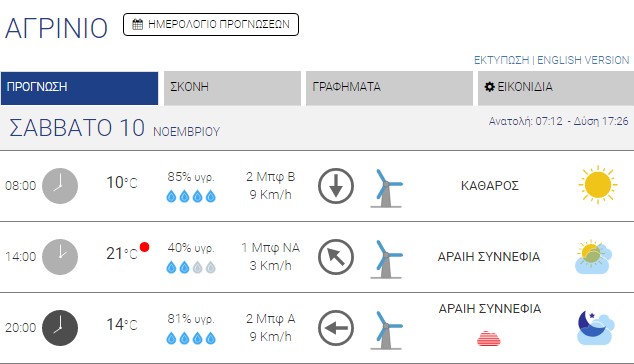Image resolution: width=634 pixels, height=364 pixels.
Task: Open the ΗΜΕΡΟΛΟΓΙΟ ΠΡΟΓΝΩΣΕΩΝ calendar button
Action: [211, 24]
